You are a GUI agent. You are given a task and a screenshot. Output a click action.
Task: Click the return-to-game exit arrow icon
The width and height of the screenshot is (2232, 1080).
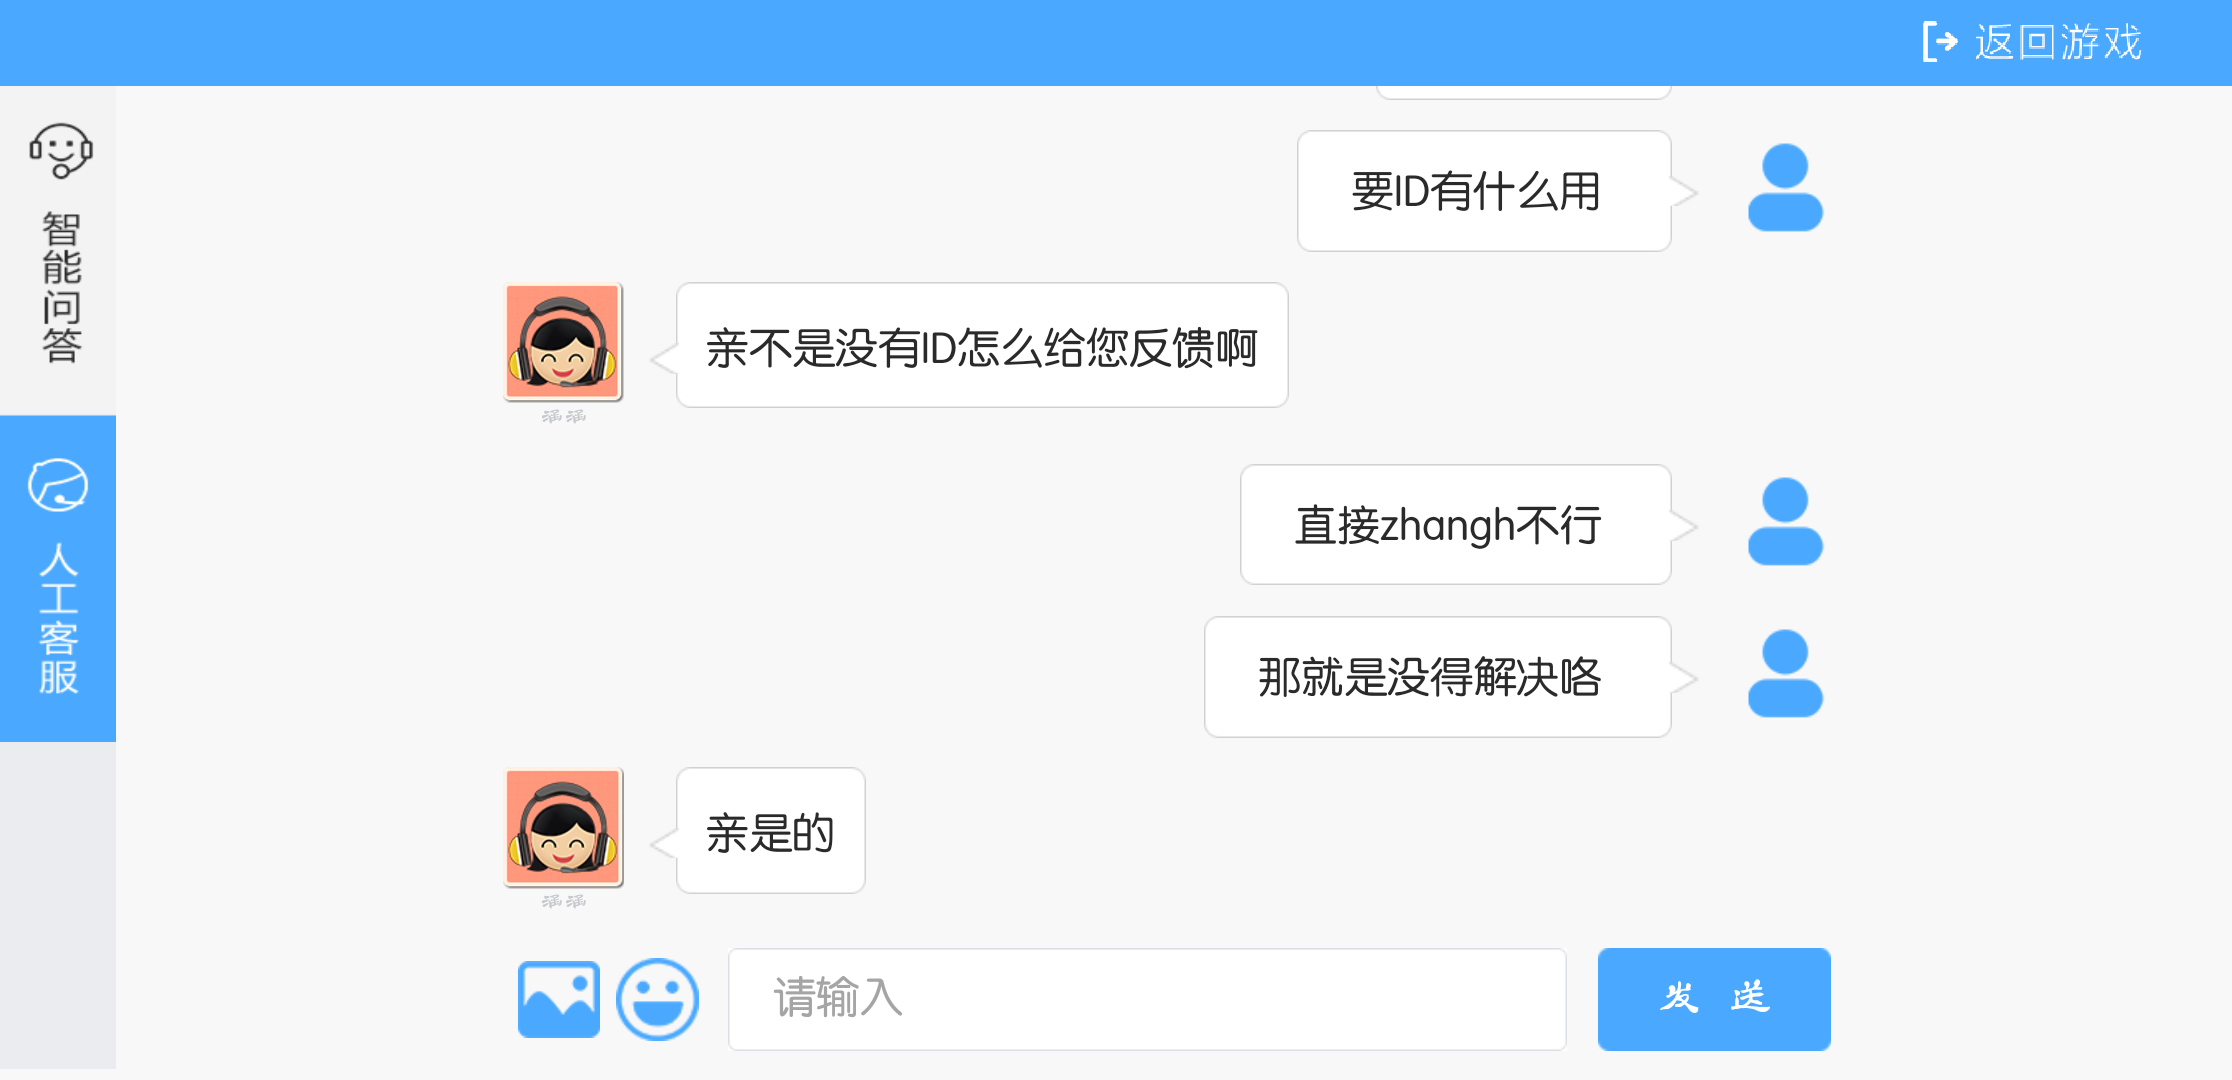pos(1940,42)
